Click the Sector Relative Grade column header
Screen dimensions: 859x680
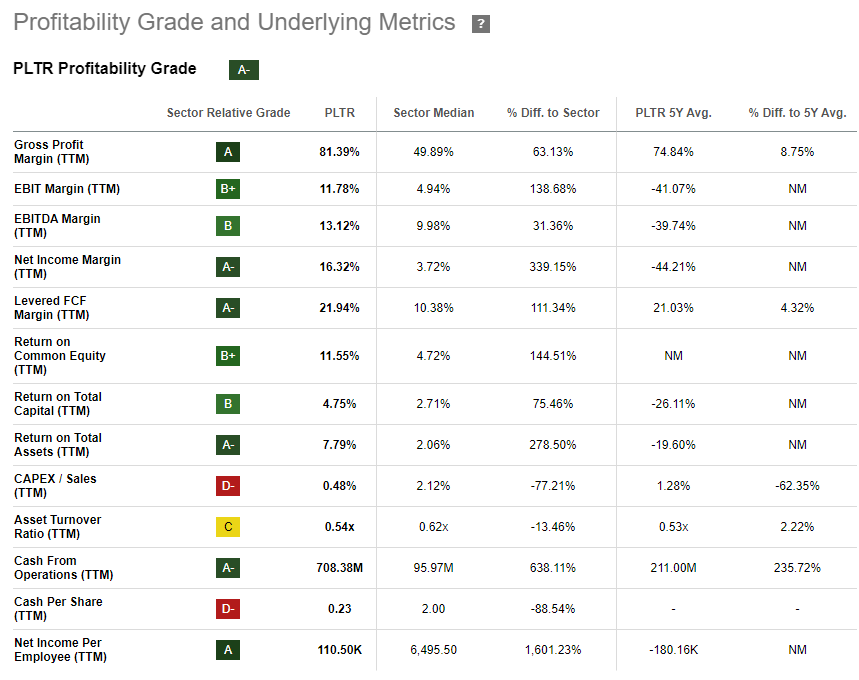[228, 113]
